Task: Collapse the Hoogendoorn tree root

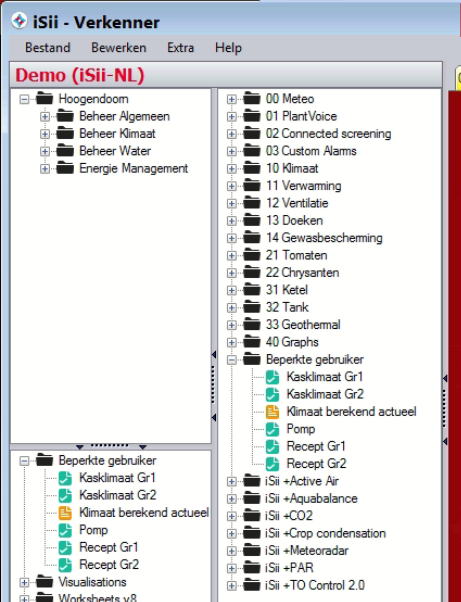Action: (x=24, y=99)
